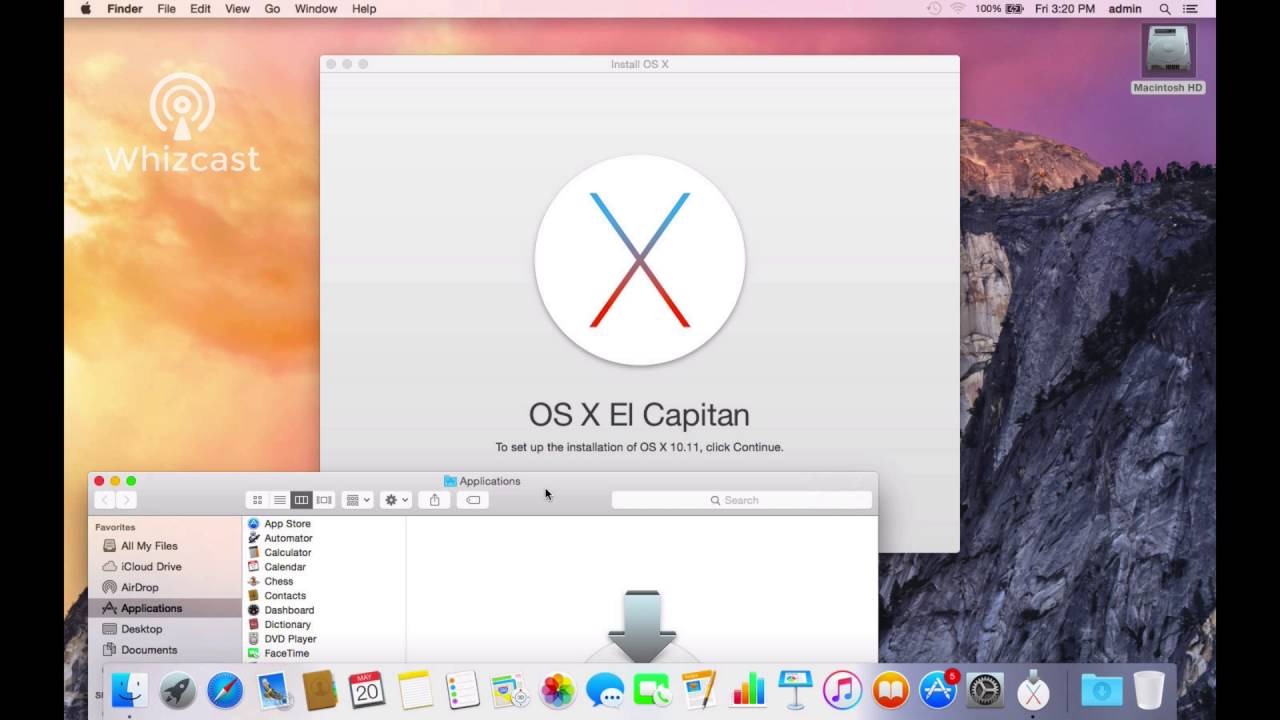This screenshot has height=720, width=1280.
Task: Click Spotlight magnifier in menu bar
Action: click(x=1165, y=9)
